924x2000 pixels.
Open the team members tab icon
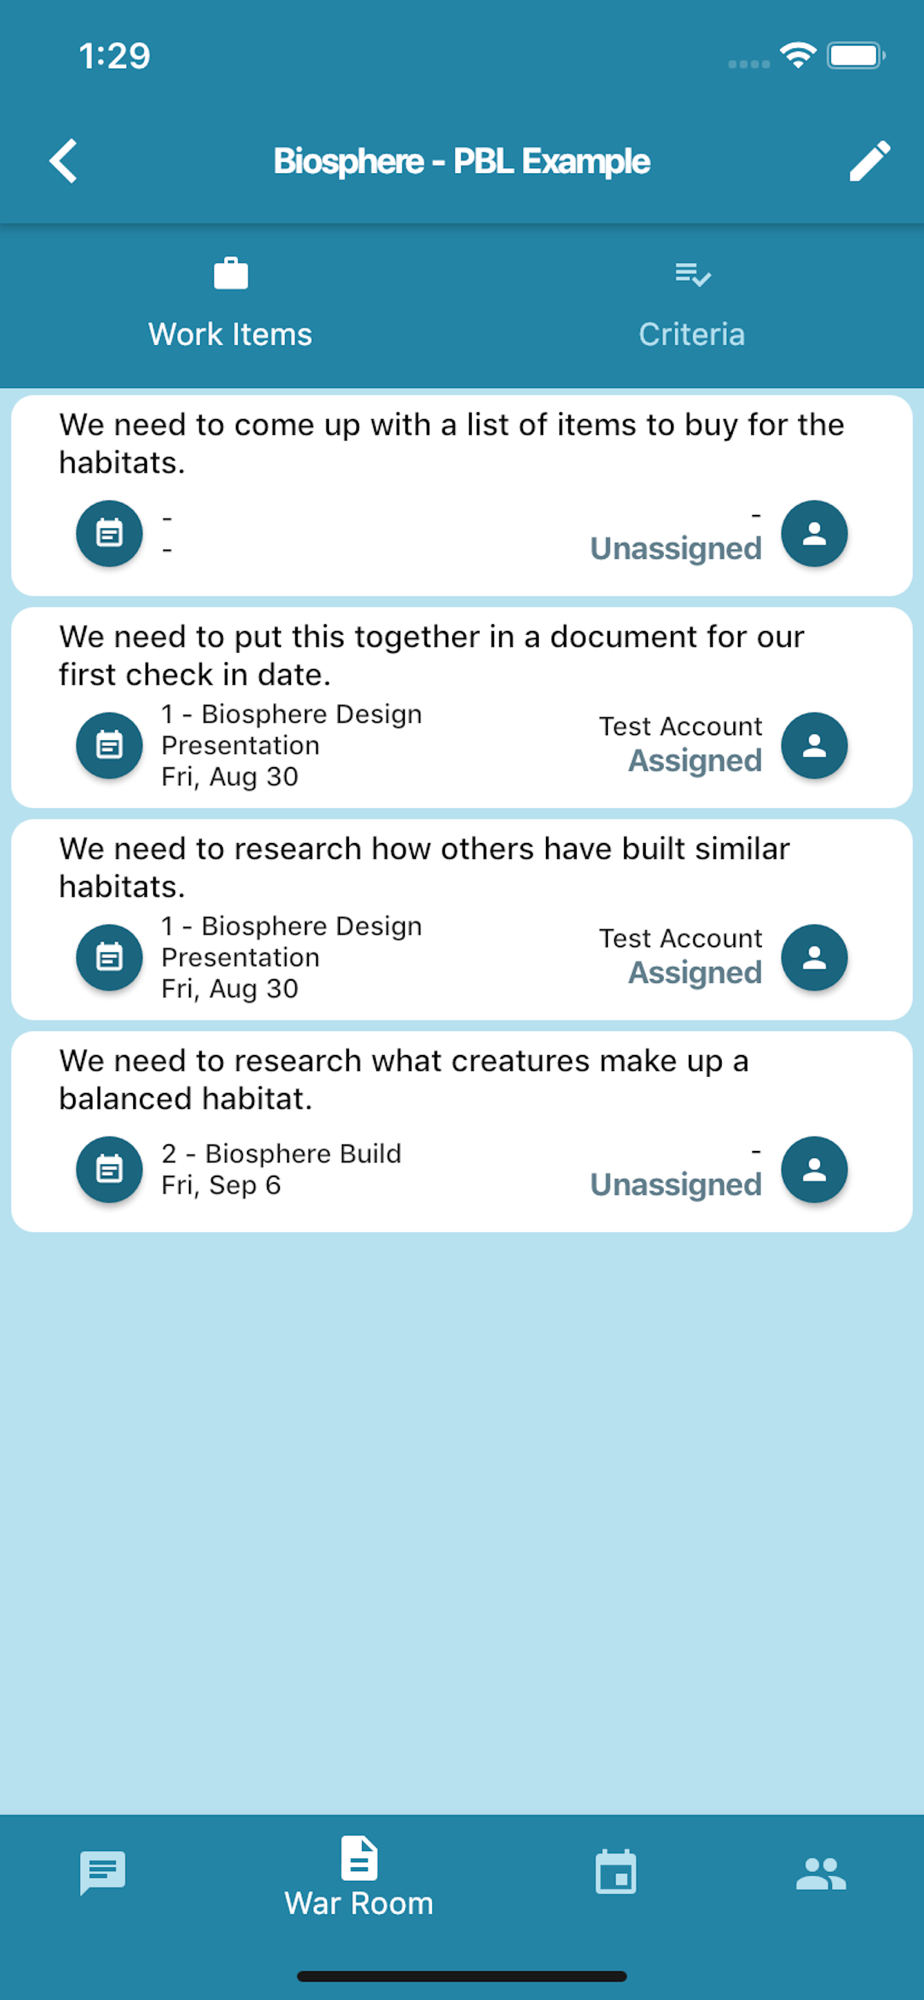coord(821,1873)
